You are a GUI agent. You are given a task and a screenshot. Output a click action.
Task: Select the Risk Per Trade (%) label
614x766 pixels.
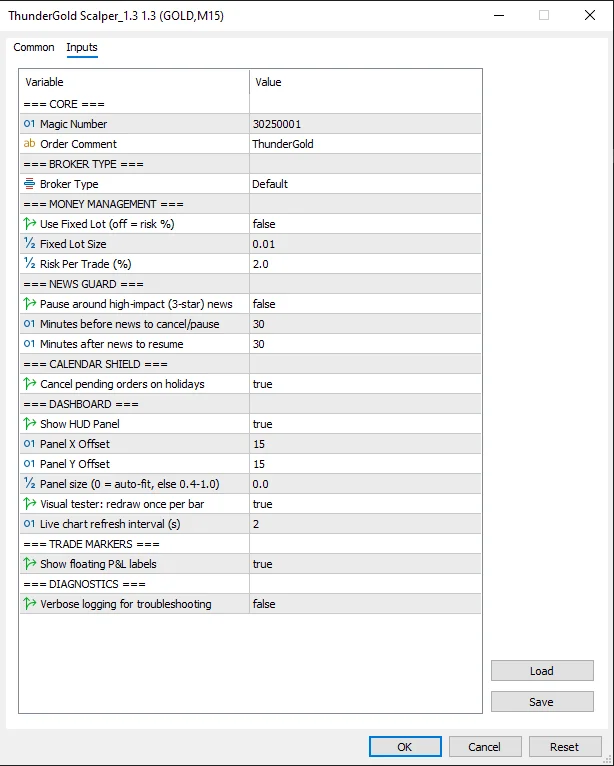tap(85, 264)
